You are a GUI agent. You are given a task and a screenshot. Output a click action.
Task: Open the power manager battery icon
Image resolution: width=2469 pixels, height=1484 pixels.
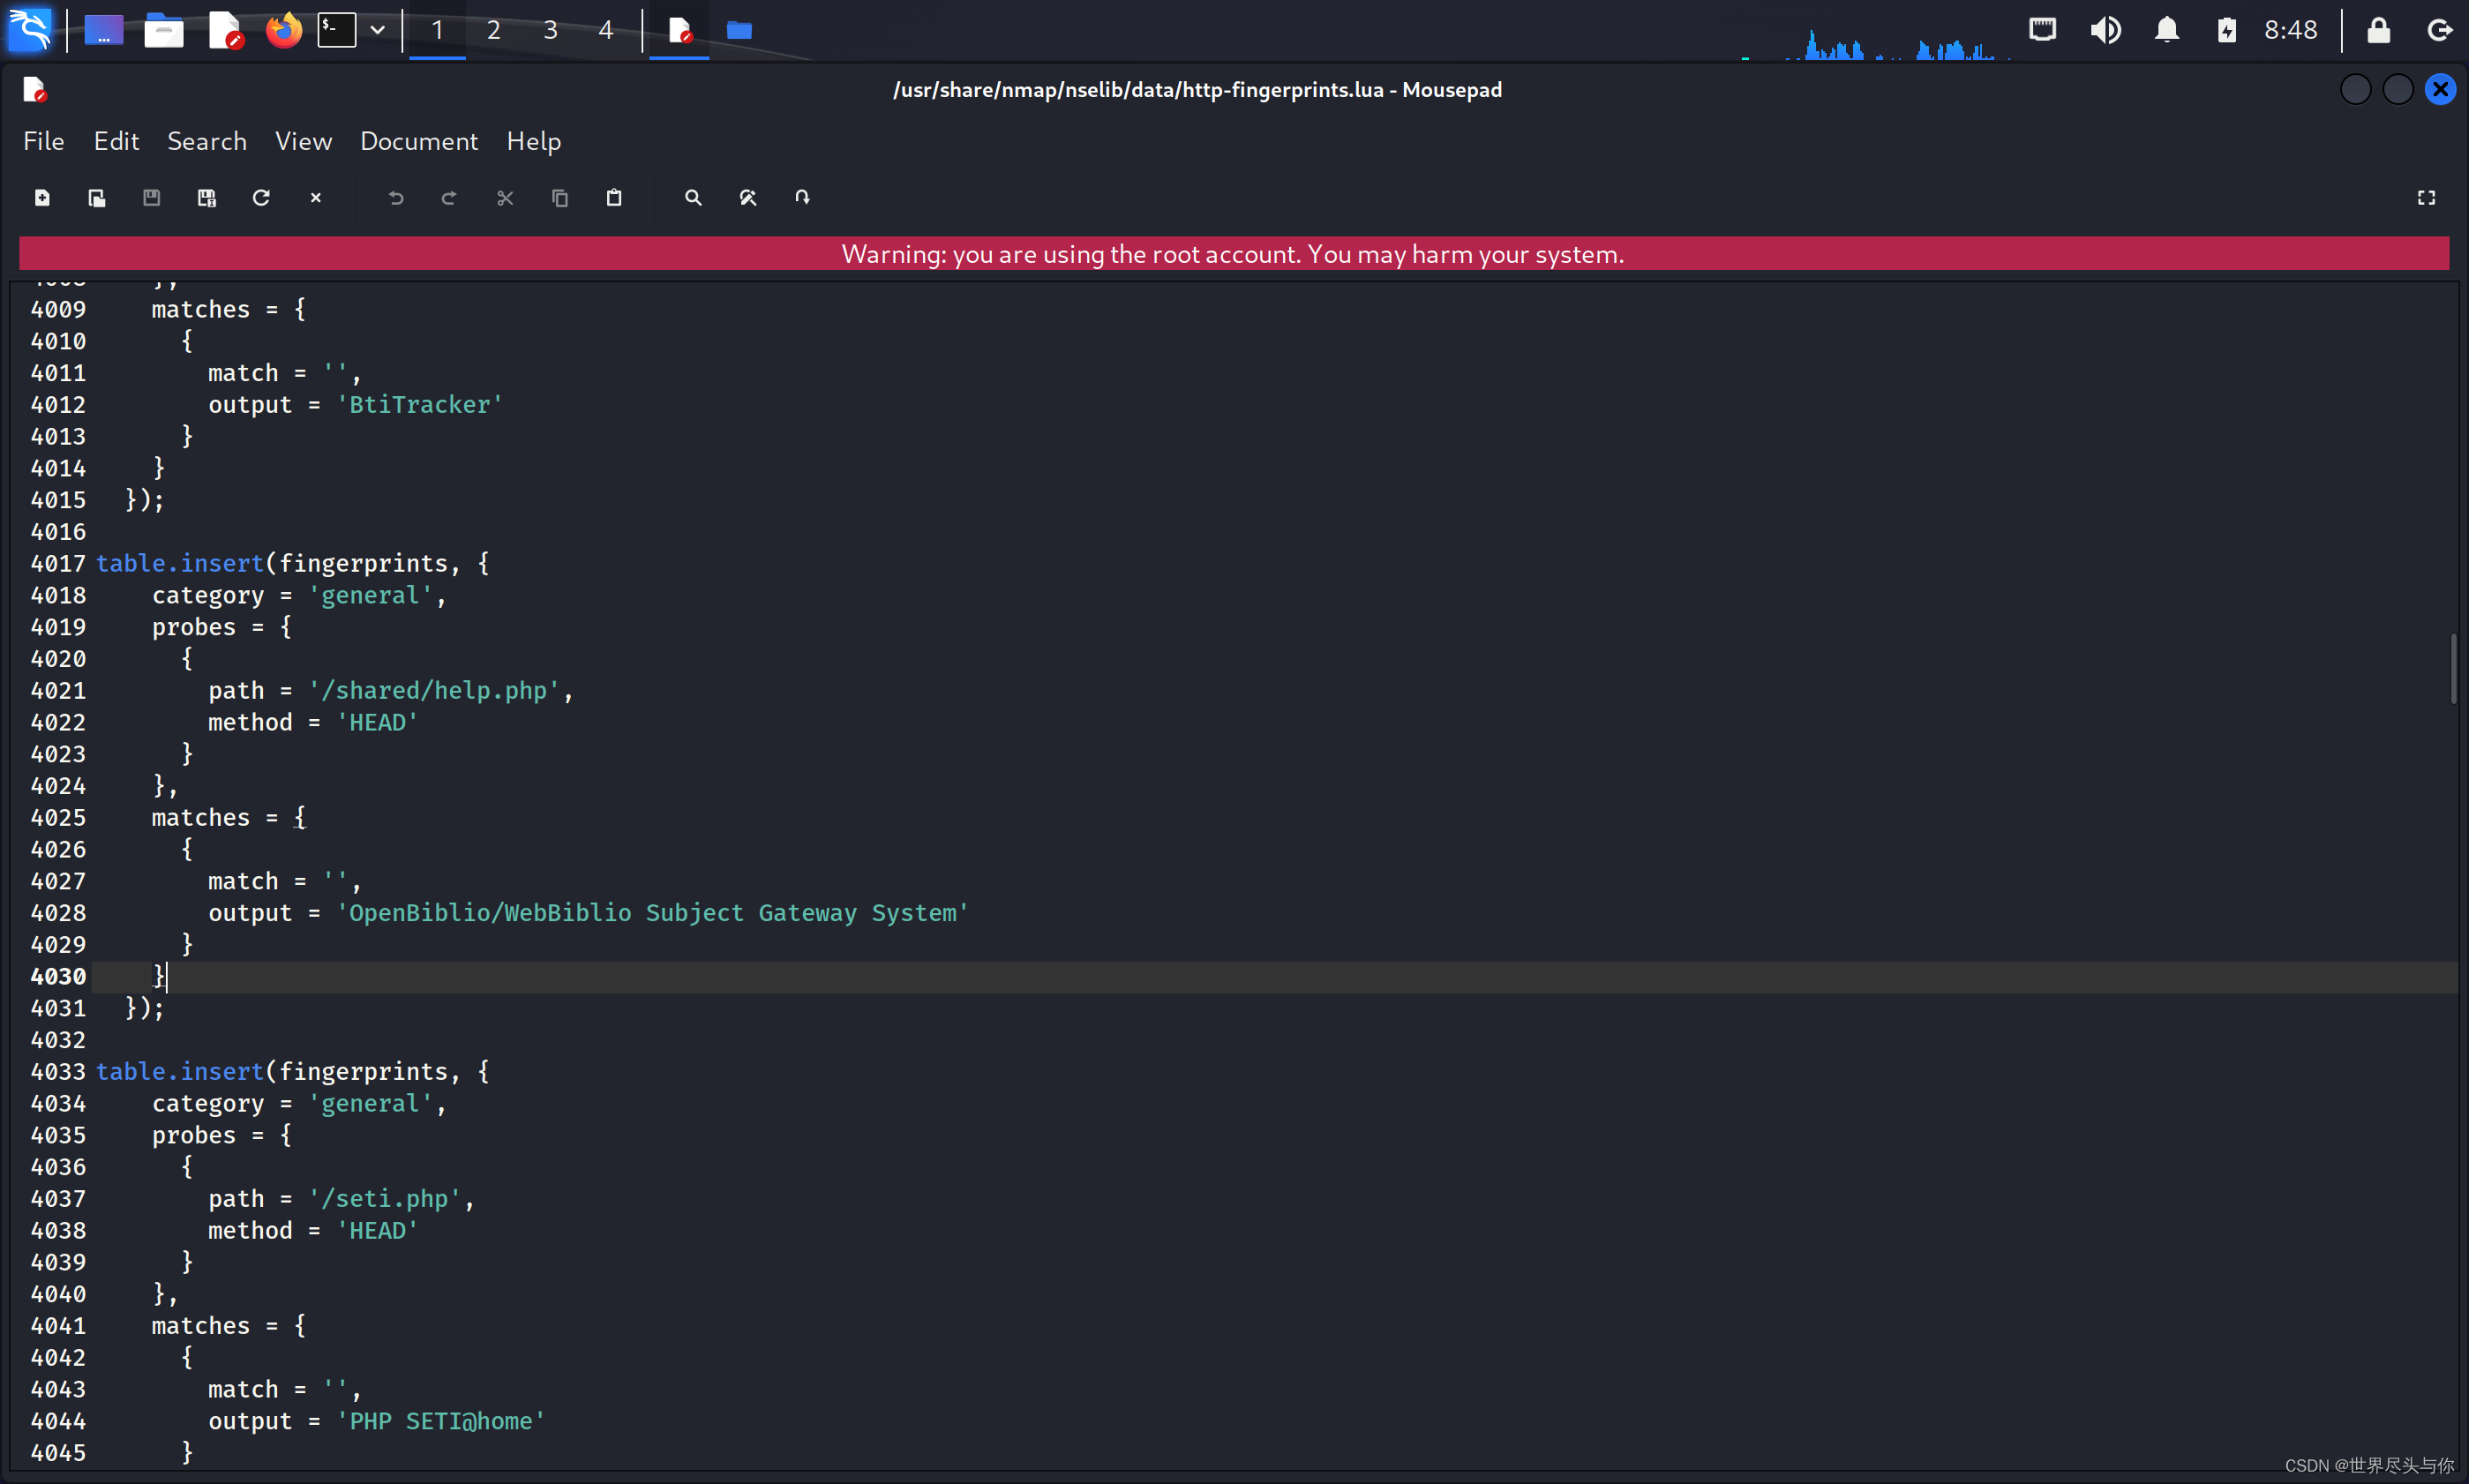click(x=2226, y=30)
